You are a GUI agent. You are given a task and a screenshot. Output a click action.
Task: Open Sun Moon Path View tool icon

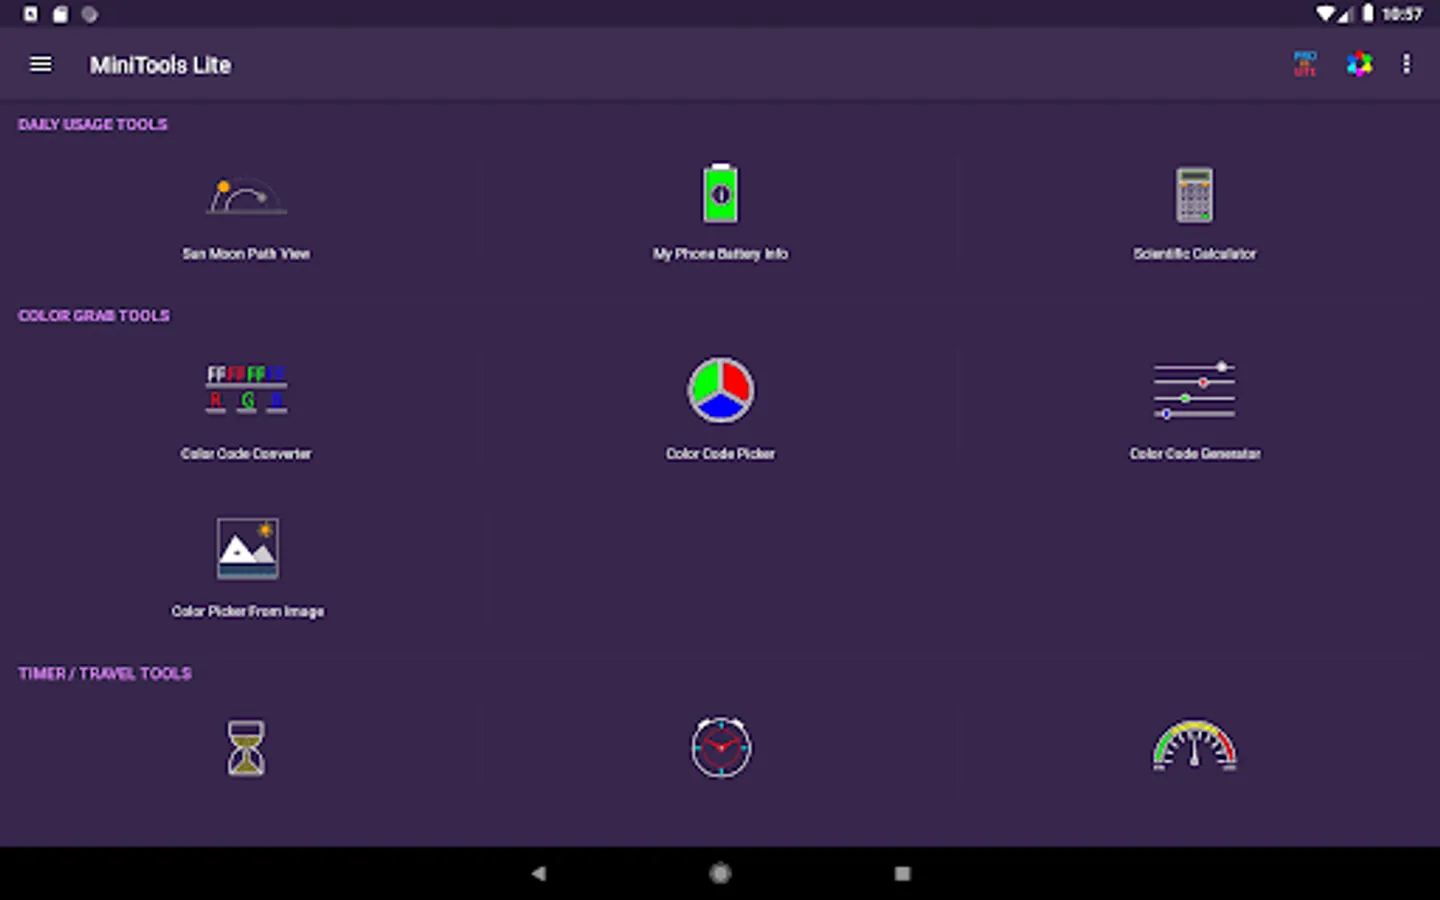click(x=246, y=195)
